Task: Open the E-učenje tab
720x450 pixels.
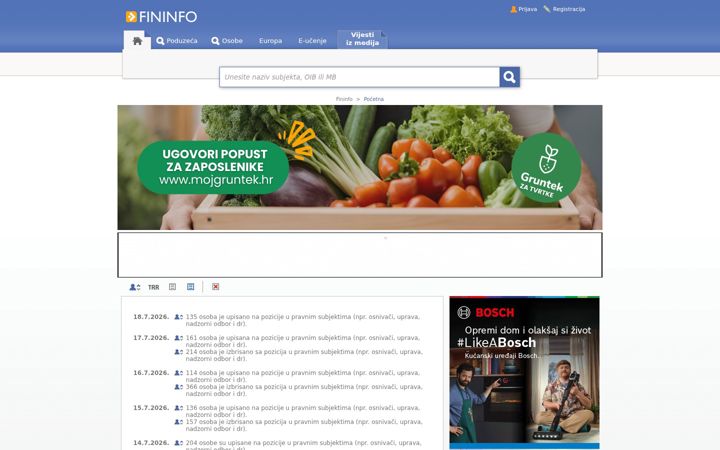Action: tap(312, 41)
